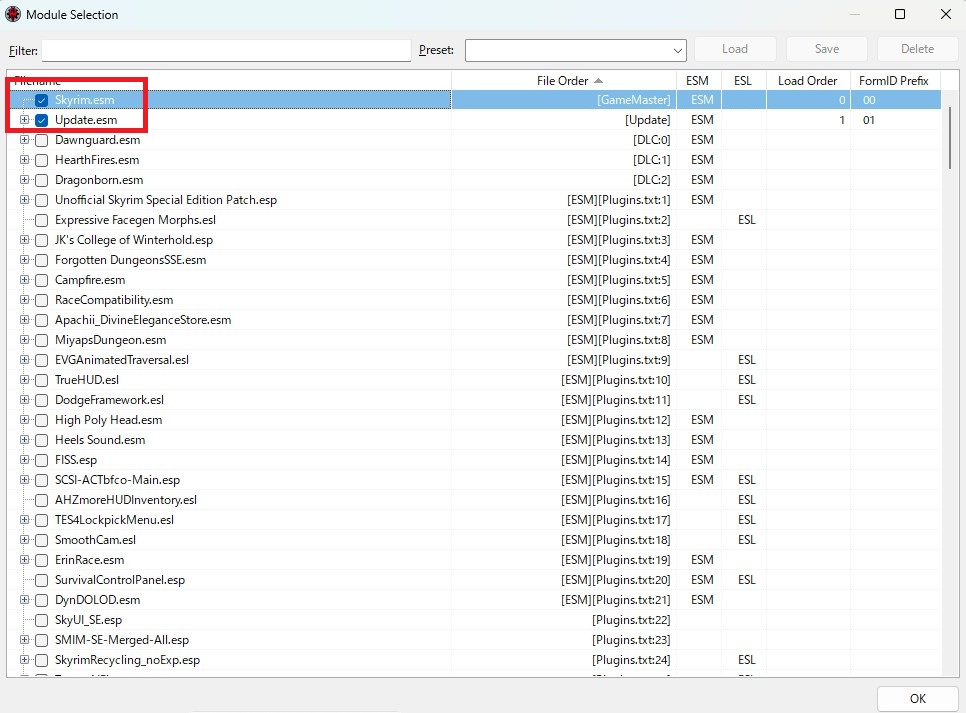Uncheck the Update.esm module checkbox
This screenshot has width=966, height=713.
(x=42, y=120)
